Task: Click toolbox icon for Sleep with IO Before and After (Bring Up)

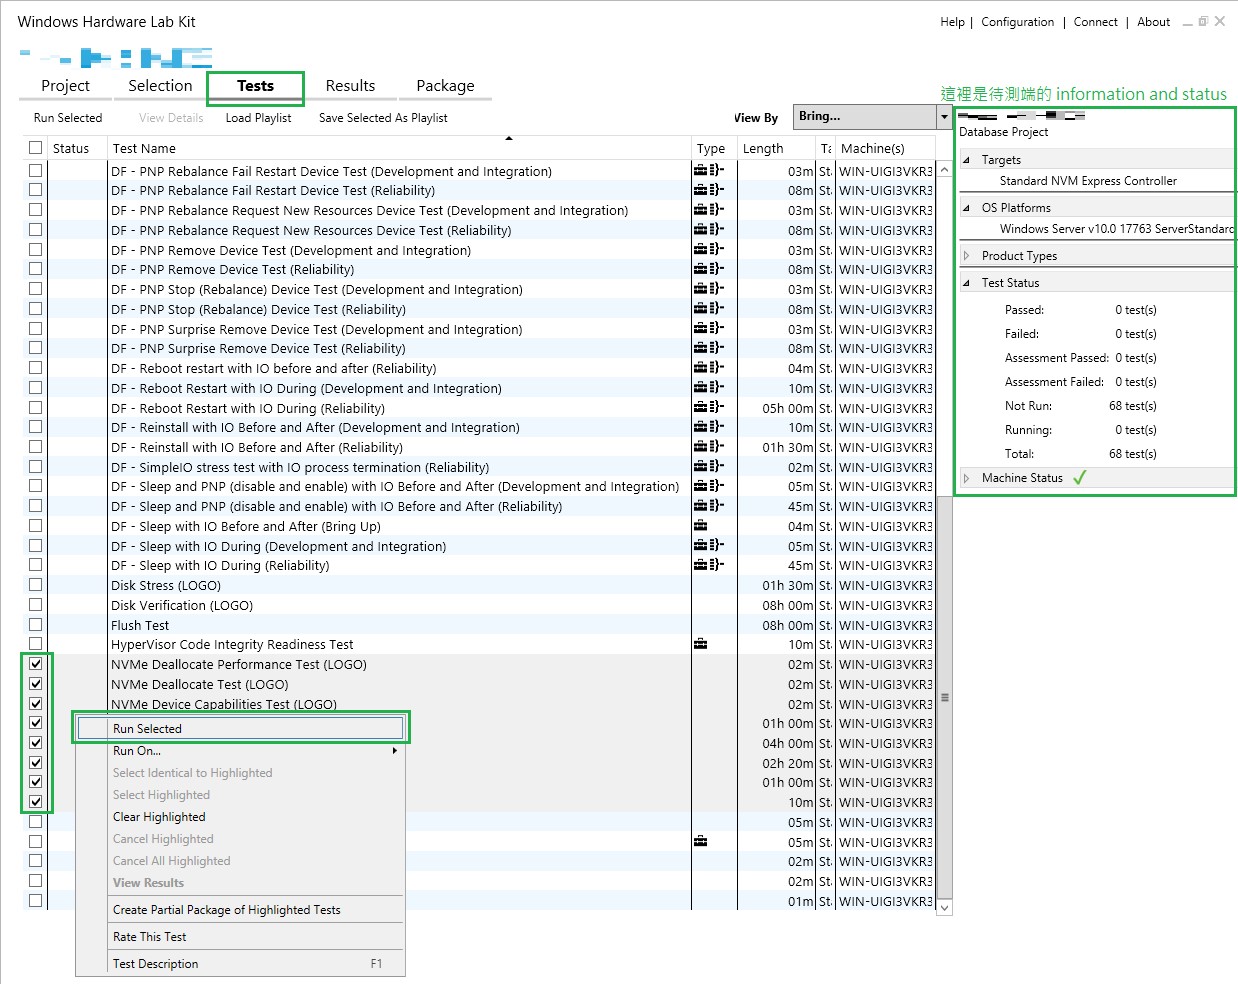Action: pos(700,526)
